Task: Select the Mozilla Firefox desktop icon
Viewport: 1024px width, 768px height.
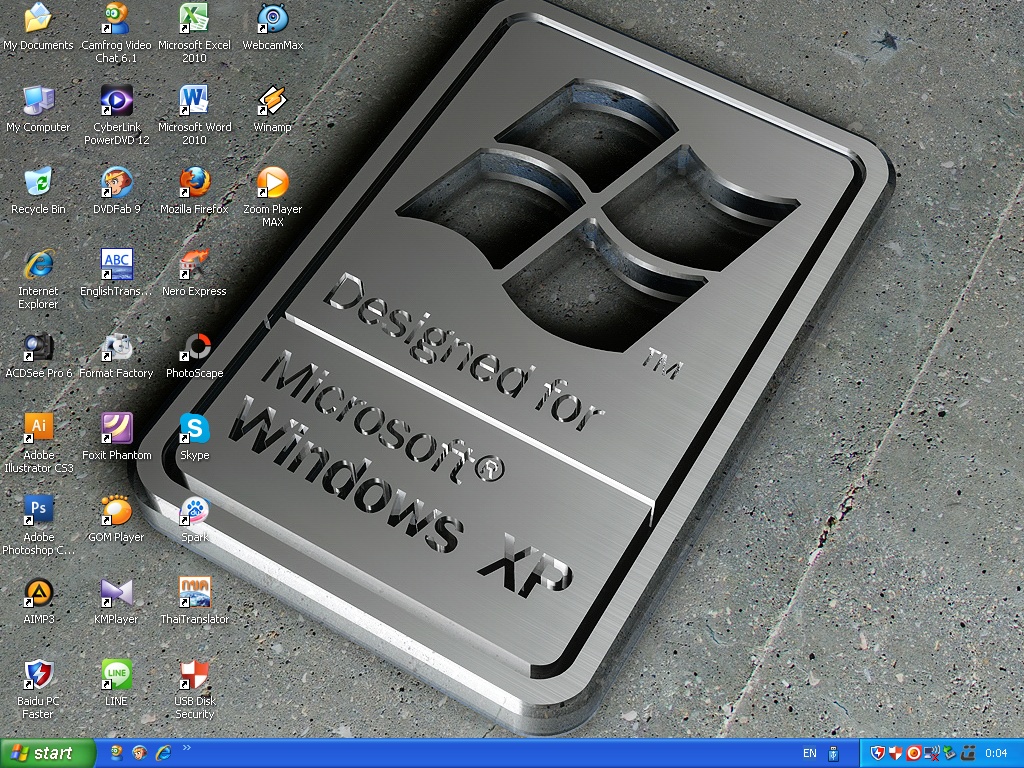Action: click(x=194, y=184)
